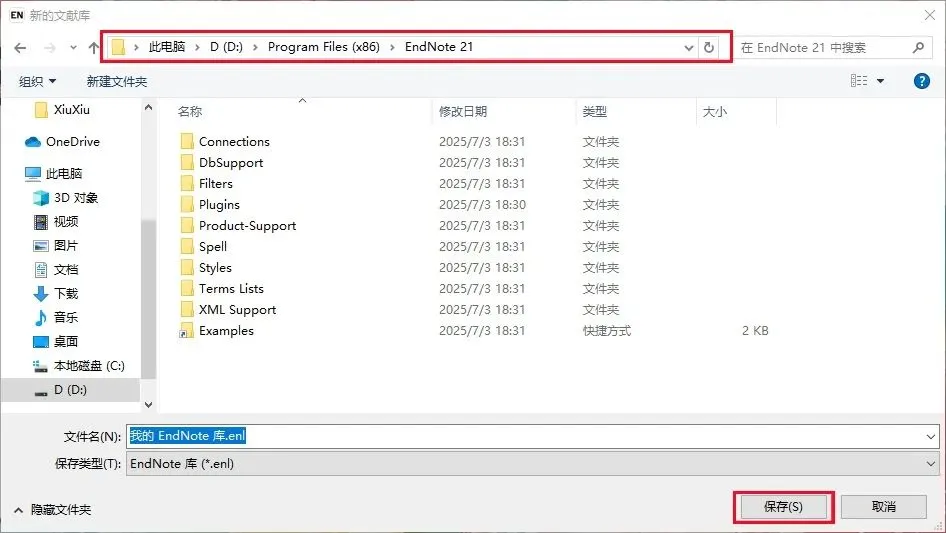Open the help question mark icon
This screenshot has height=533, width=946.
pos(921,81)
